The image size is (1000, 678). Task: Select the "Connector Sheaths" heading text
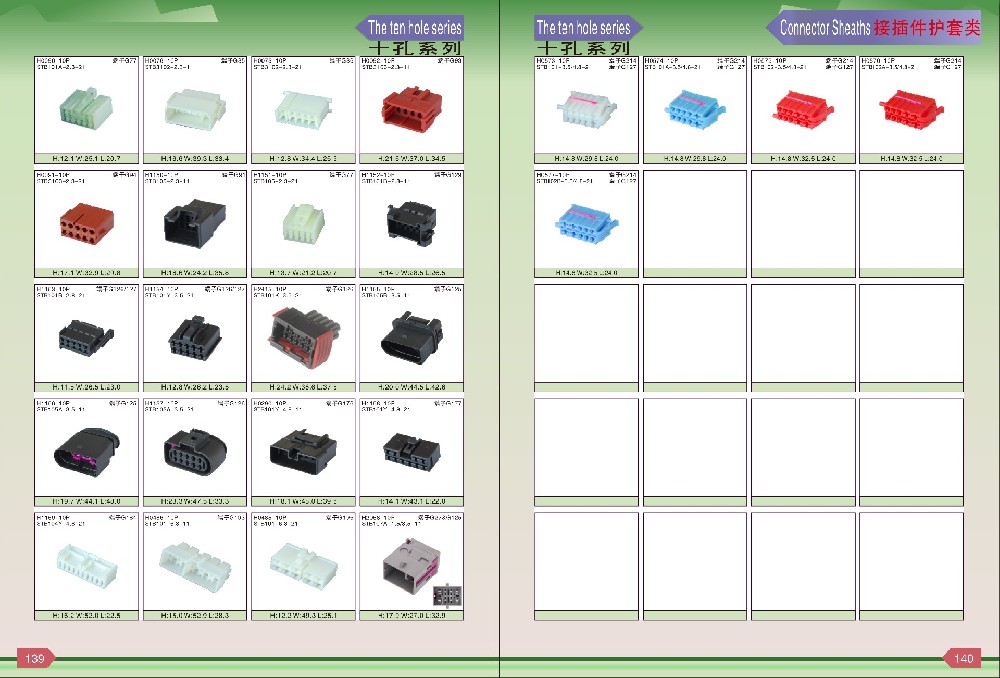coord(825,28)
